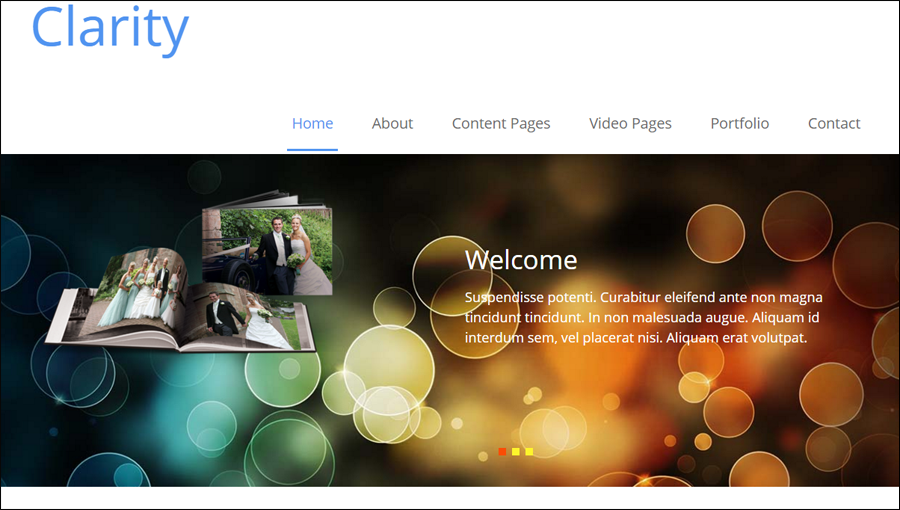Screen dimensions: 900x510
Task: Click the Welcome slide heading
Action: [x=521, y=260]
